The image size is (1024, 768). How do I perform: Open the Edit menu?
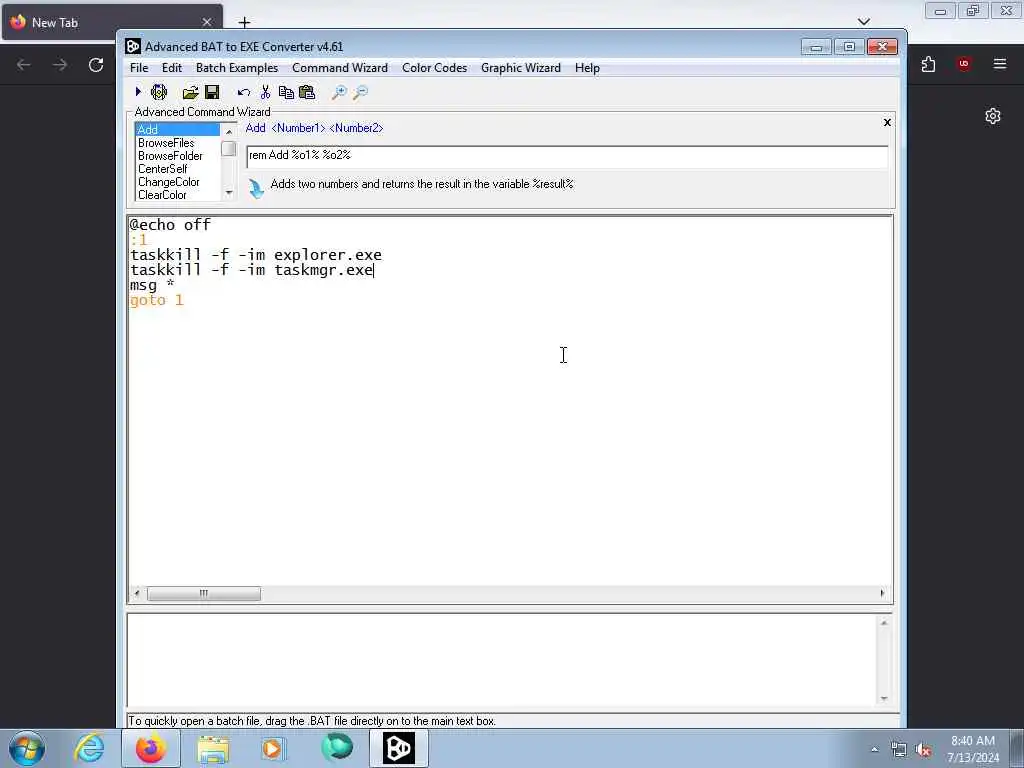tap(172, 68)
